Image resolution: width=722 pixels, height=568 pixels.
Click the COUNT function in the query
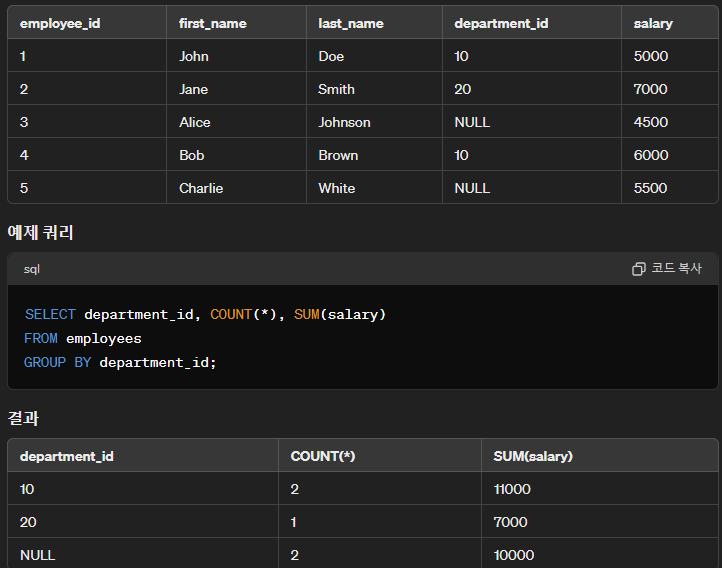(231, 314)
